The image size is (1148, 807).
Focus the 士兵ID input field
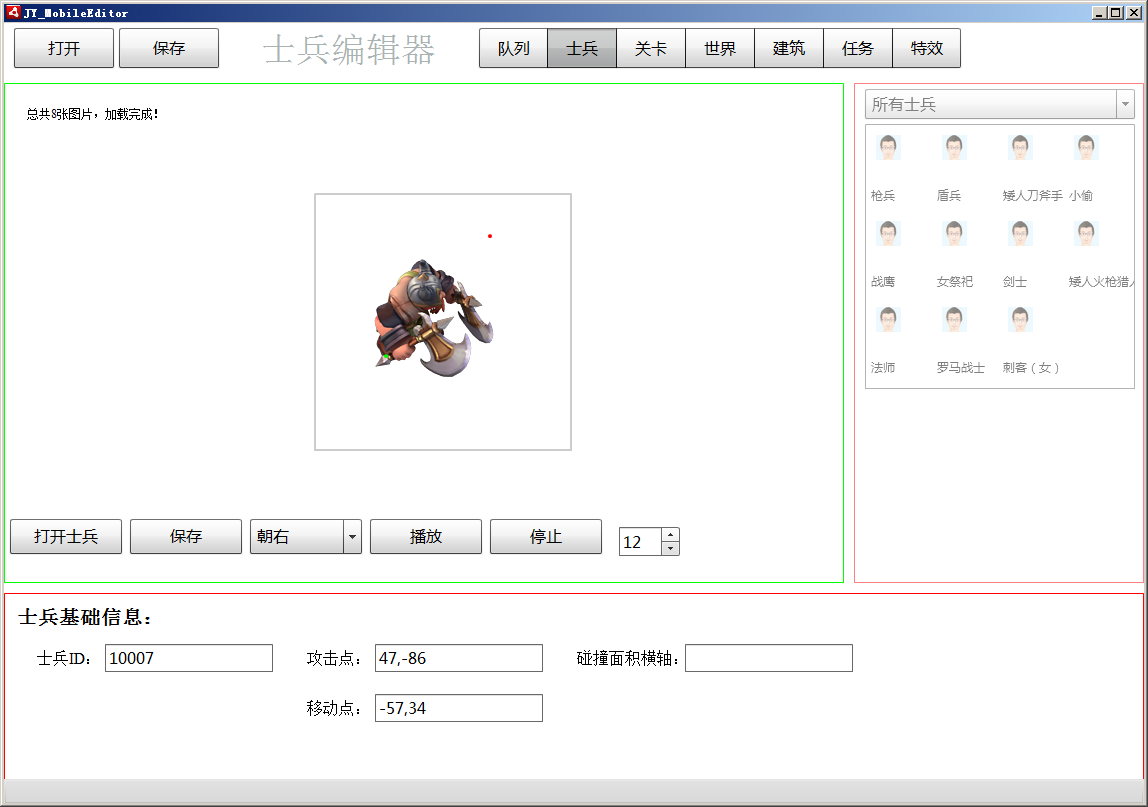click(x=189, y=658)
